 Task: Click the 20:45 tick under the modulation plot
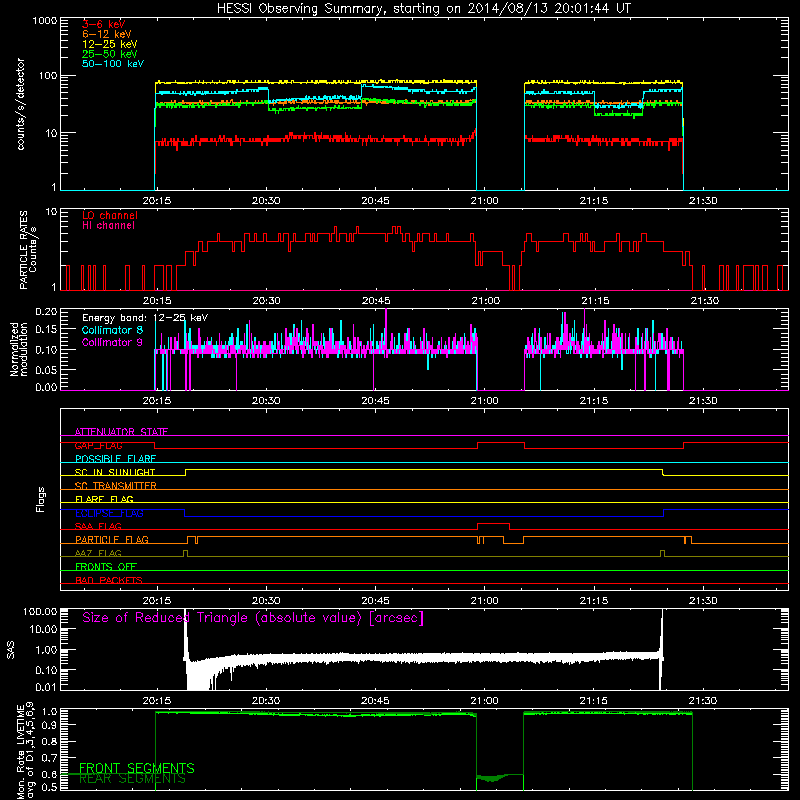pos(376,401)
